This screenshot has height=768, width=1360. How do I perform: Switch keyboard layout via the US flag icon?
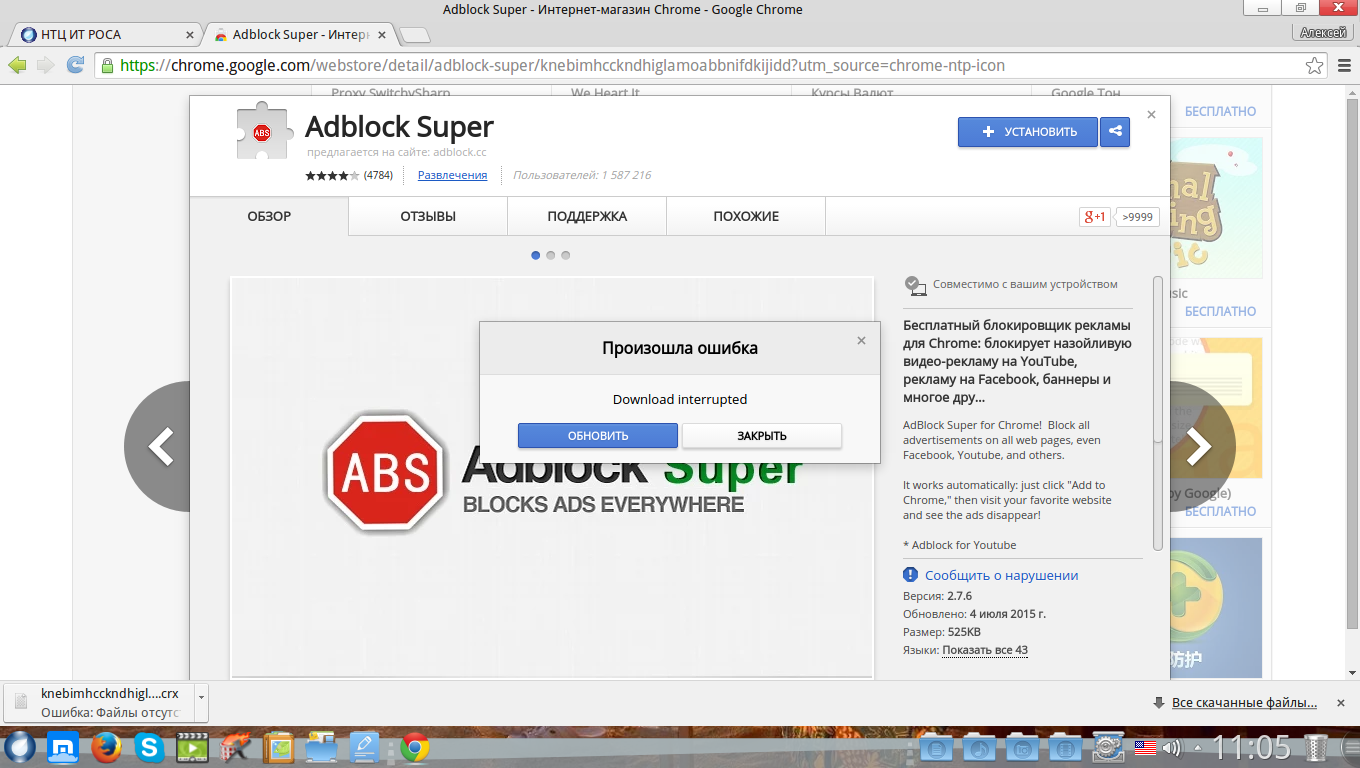coord(1145,748)
